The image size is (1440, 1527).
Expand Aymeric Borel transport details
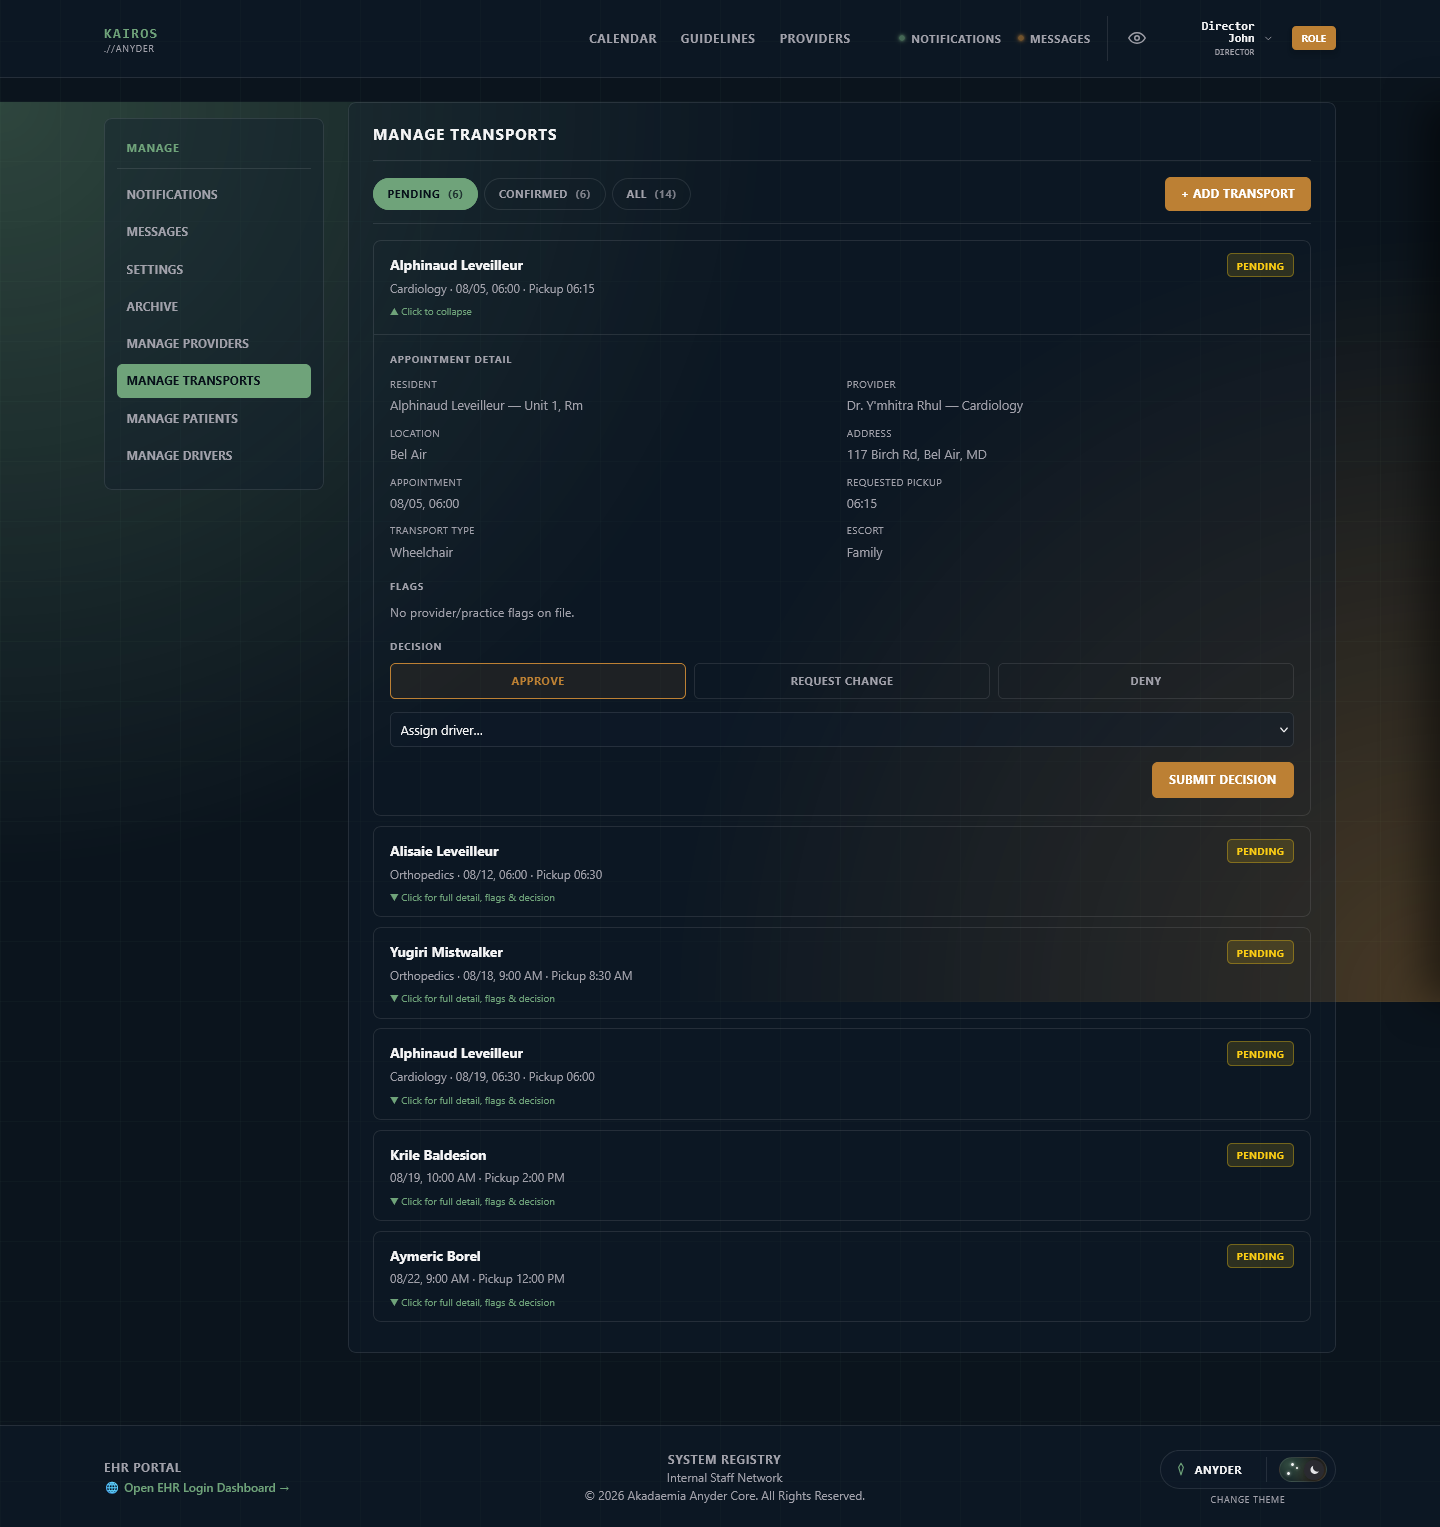coord(472,1303)
